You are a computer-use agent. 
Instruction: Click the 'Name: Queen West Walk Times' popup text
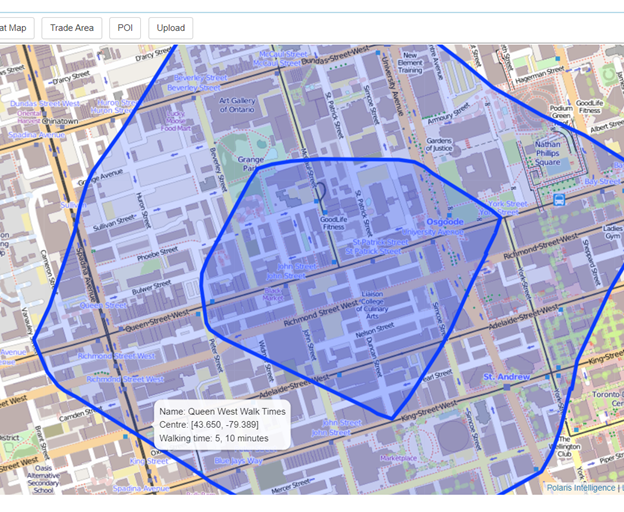(222, 412)
